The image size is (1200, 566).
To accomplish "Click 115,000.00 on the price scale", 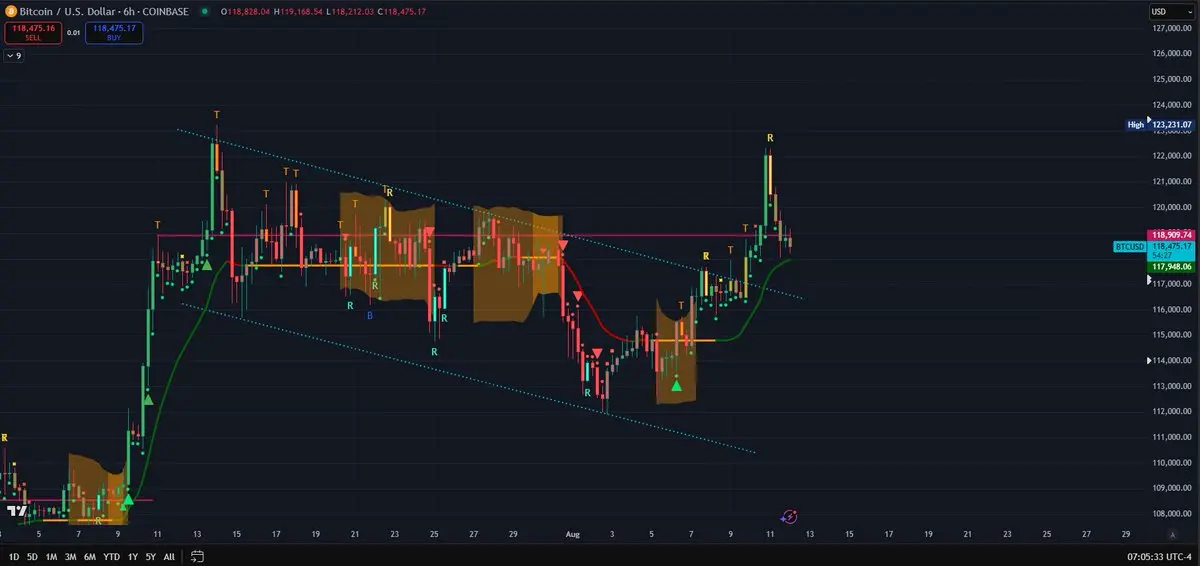I will pyautogui.click(x=1172, y=335).
